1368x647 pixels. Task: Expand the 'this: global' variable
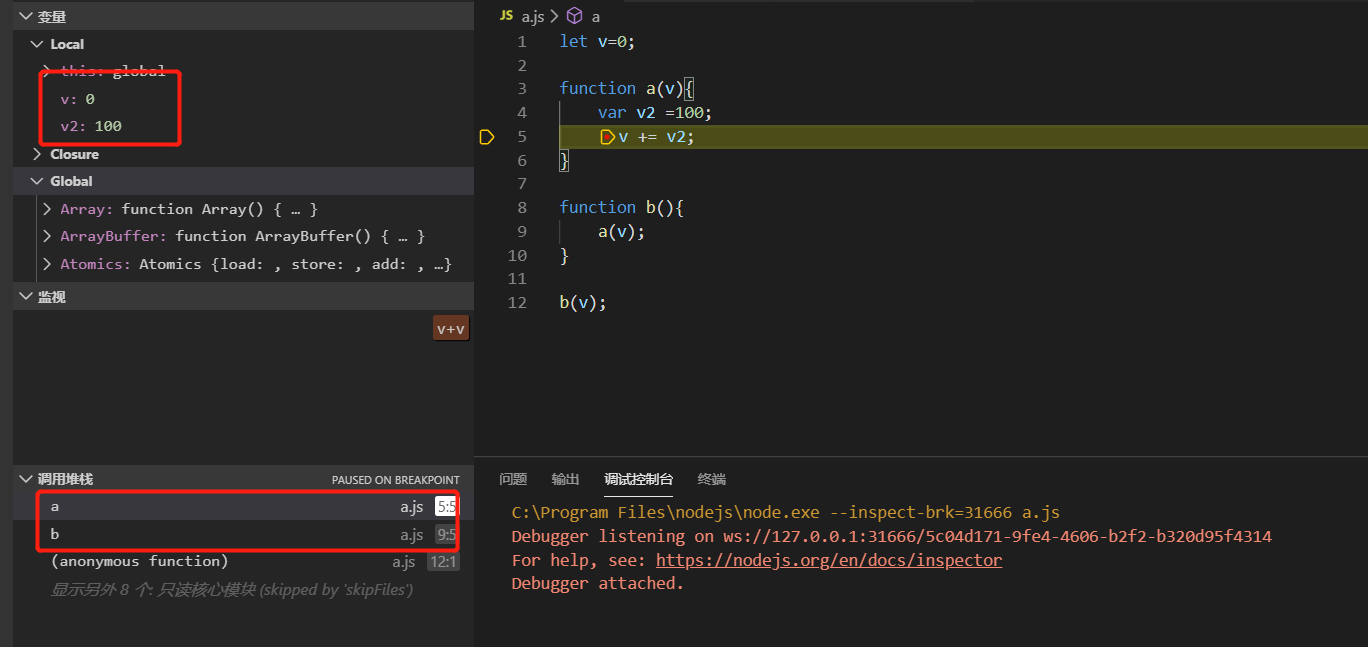pos(46,71)
